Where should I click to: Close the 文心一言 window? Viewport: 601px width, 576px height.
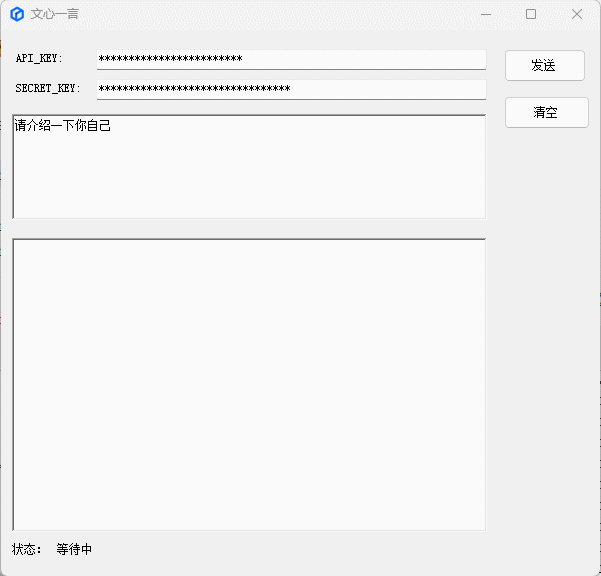576,15
